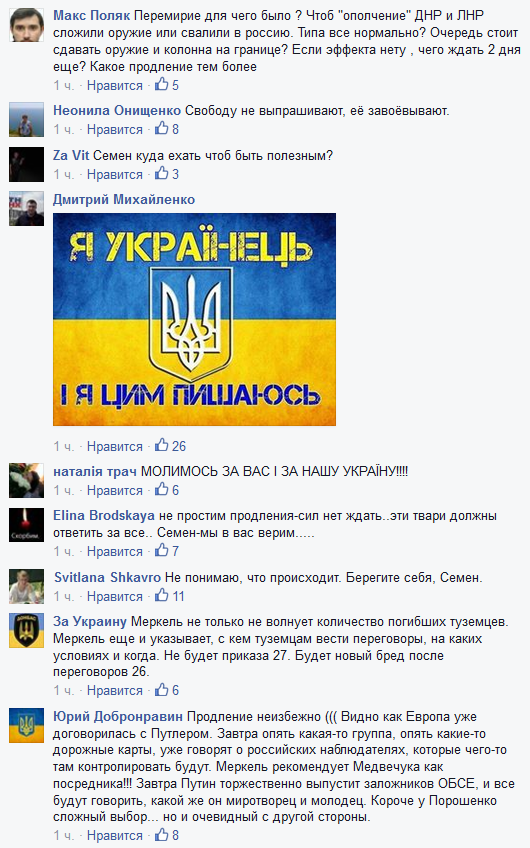
Task: Click the thumbs-up icon on Elina Brodskaya's comment
Action: click(x=162, y=550)
